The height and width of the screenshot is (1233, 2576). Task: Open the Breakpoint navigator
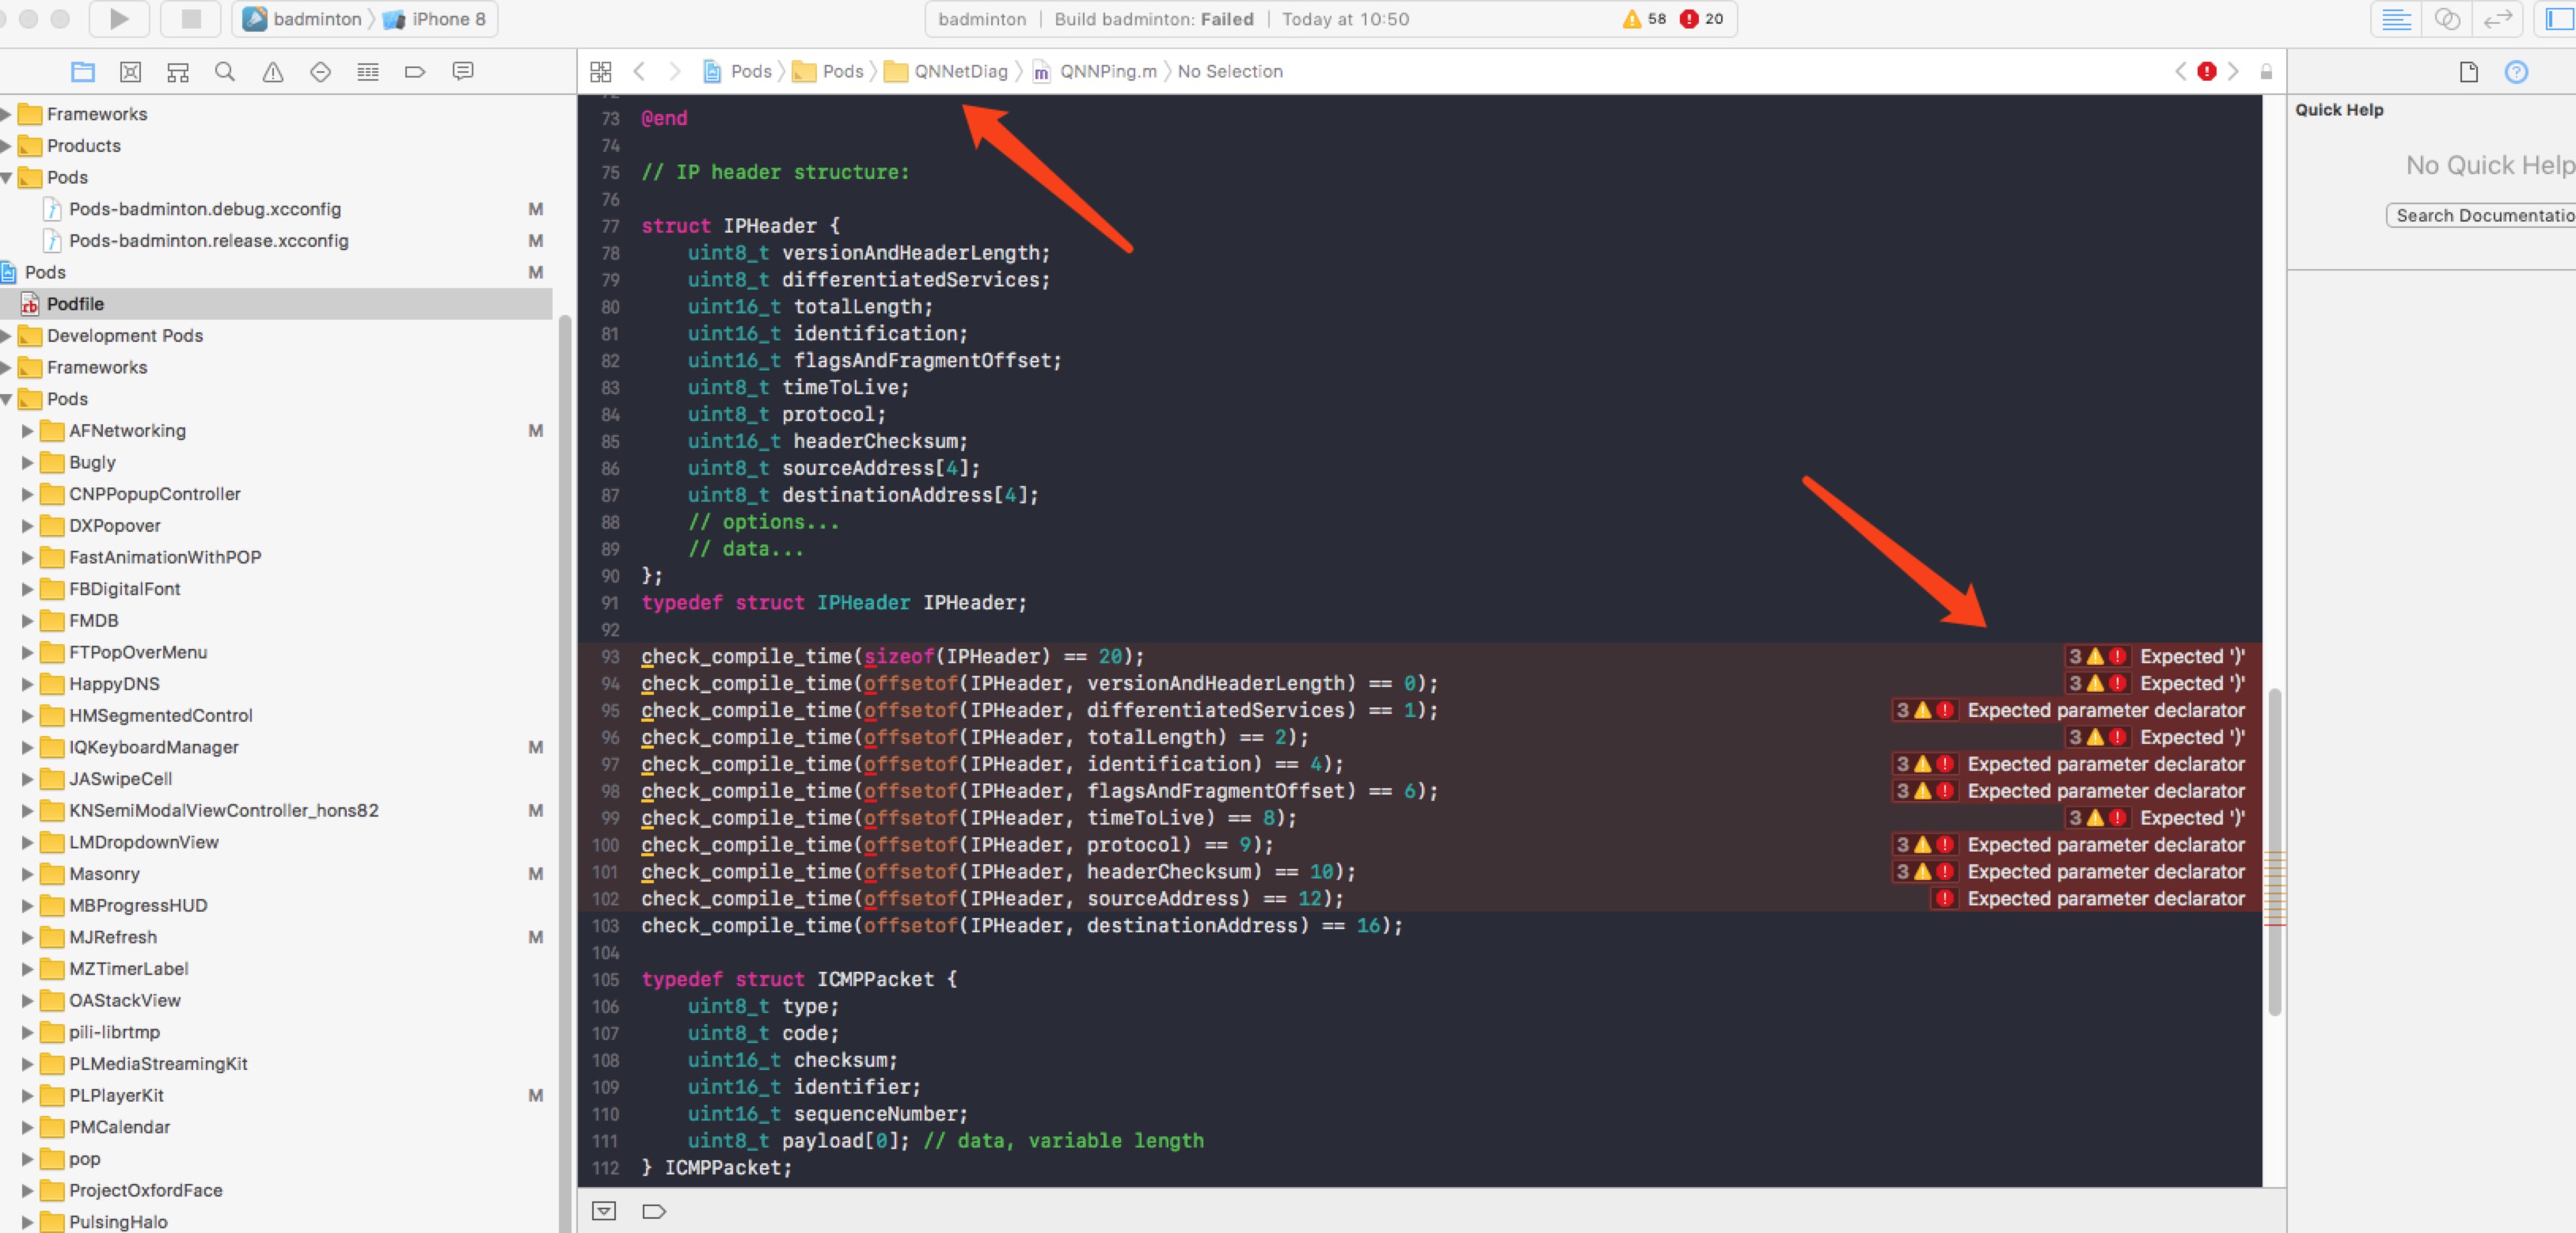[413, 71]
